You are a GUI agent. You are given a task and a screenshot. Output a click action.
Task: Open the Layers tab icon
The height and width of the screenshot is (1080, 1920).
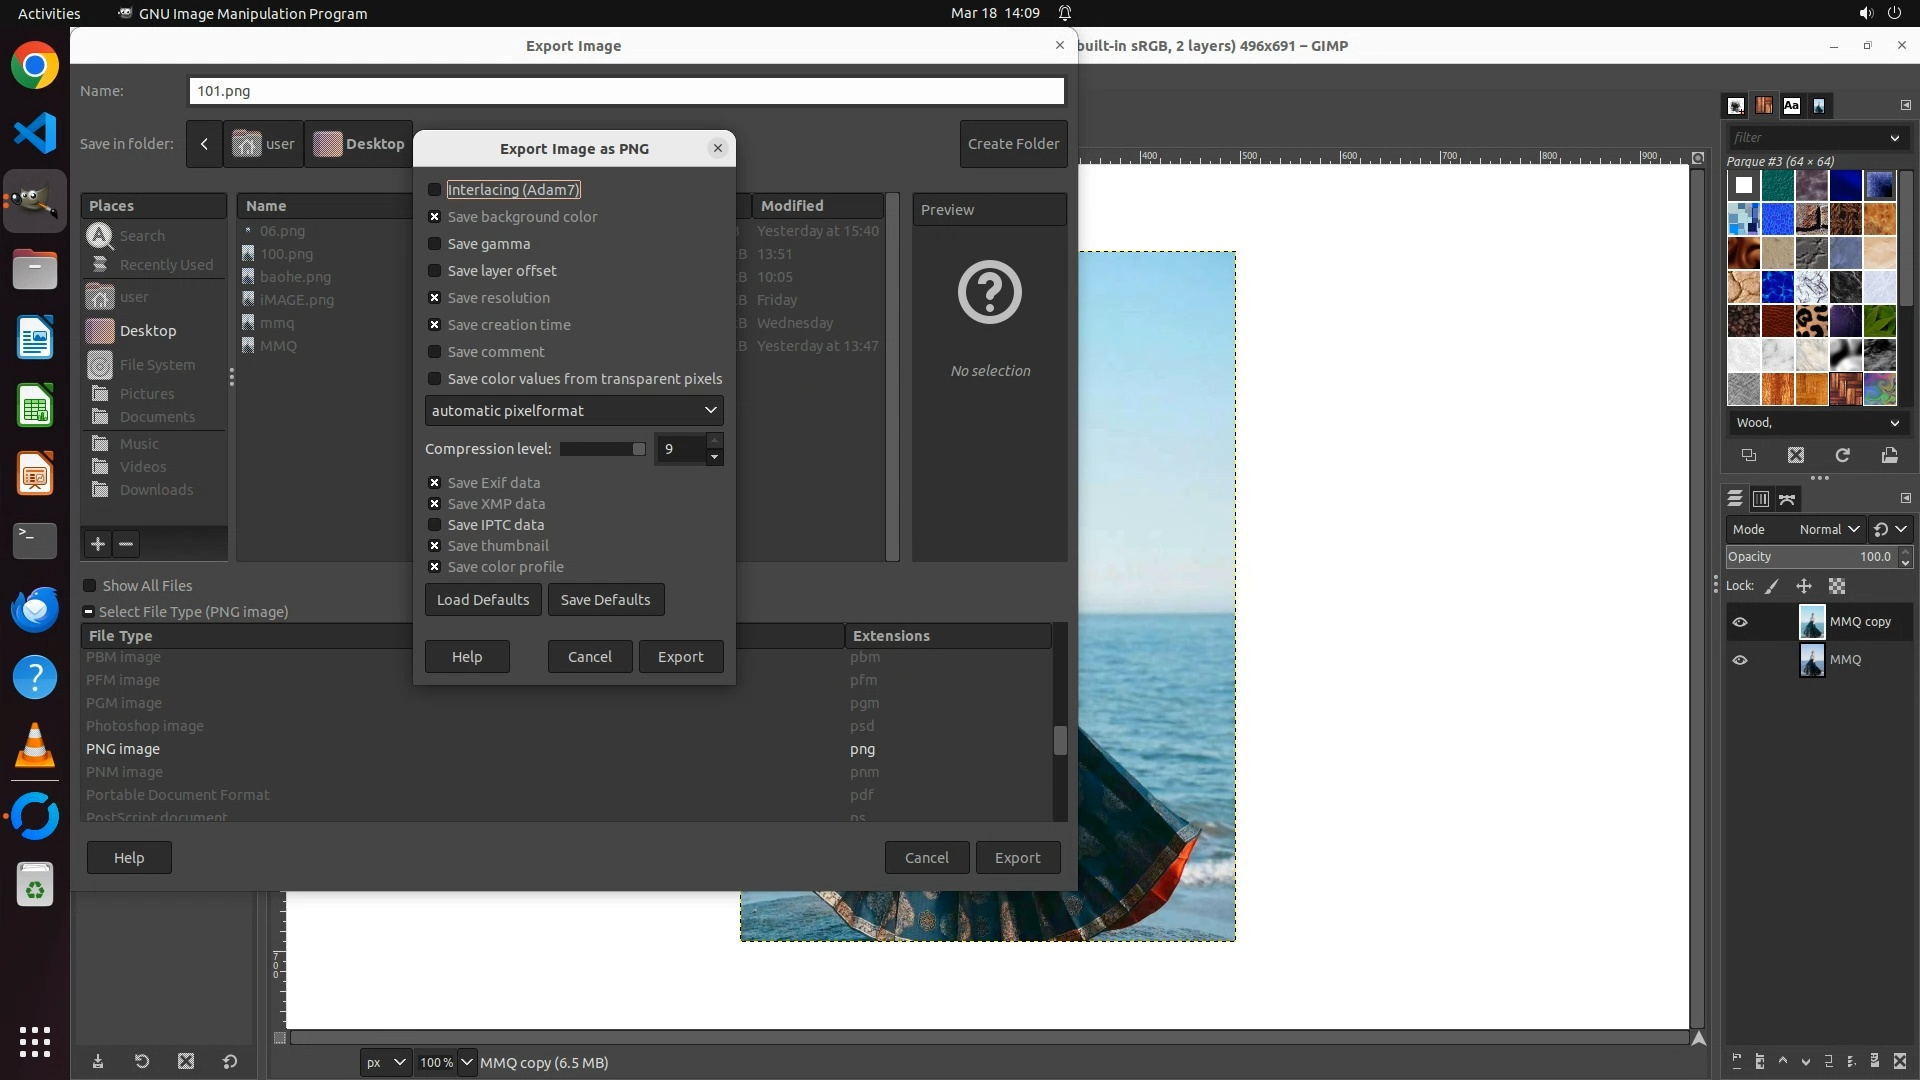click(x=1735, y=498)
